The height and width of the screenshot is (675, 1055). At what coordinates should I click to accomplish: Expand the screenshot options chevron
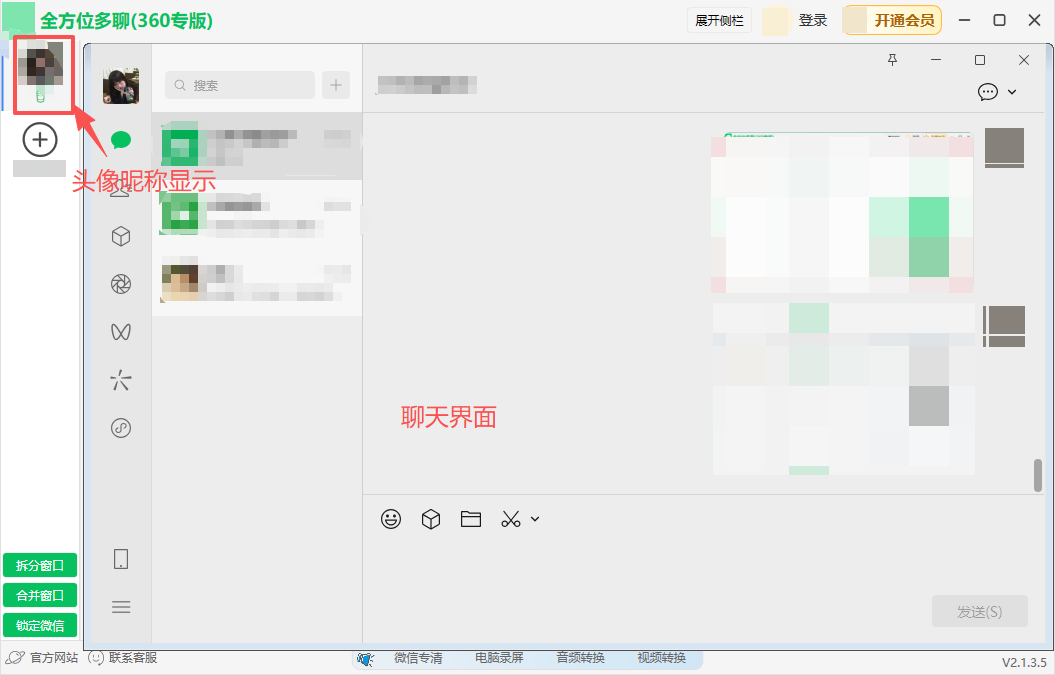(534, 519)
